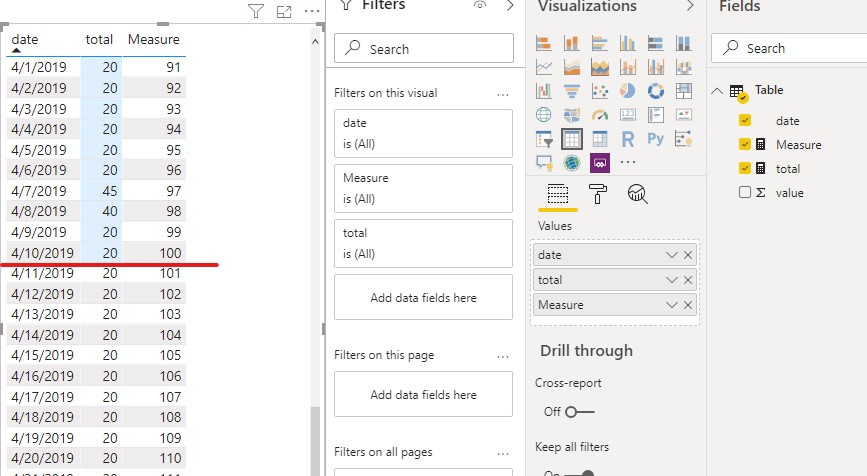Select the KPI visualization

684,114
